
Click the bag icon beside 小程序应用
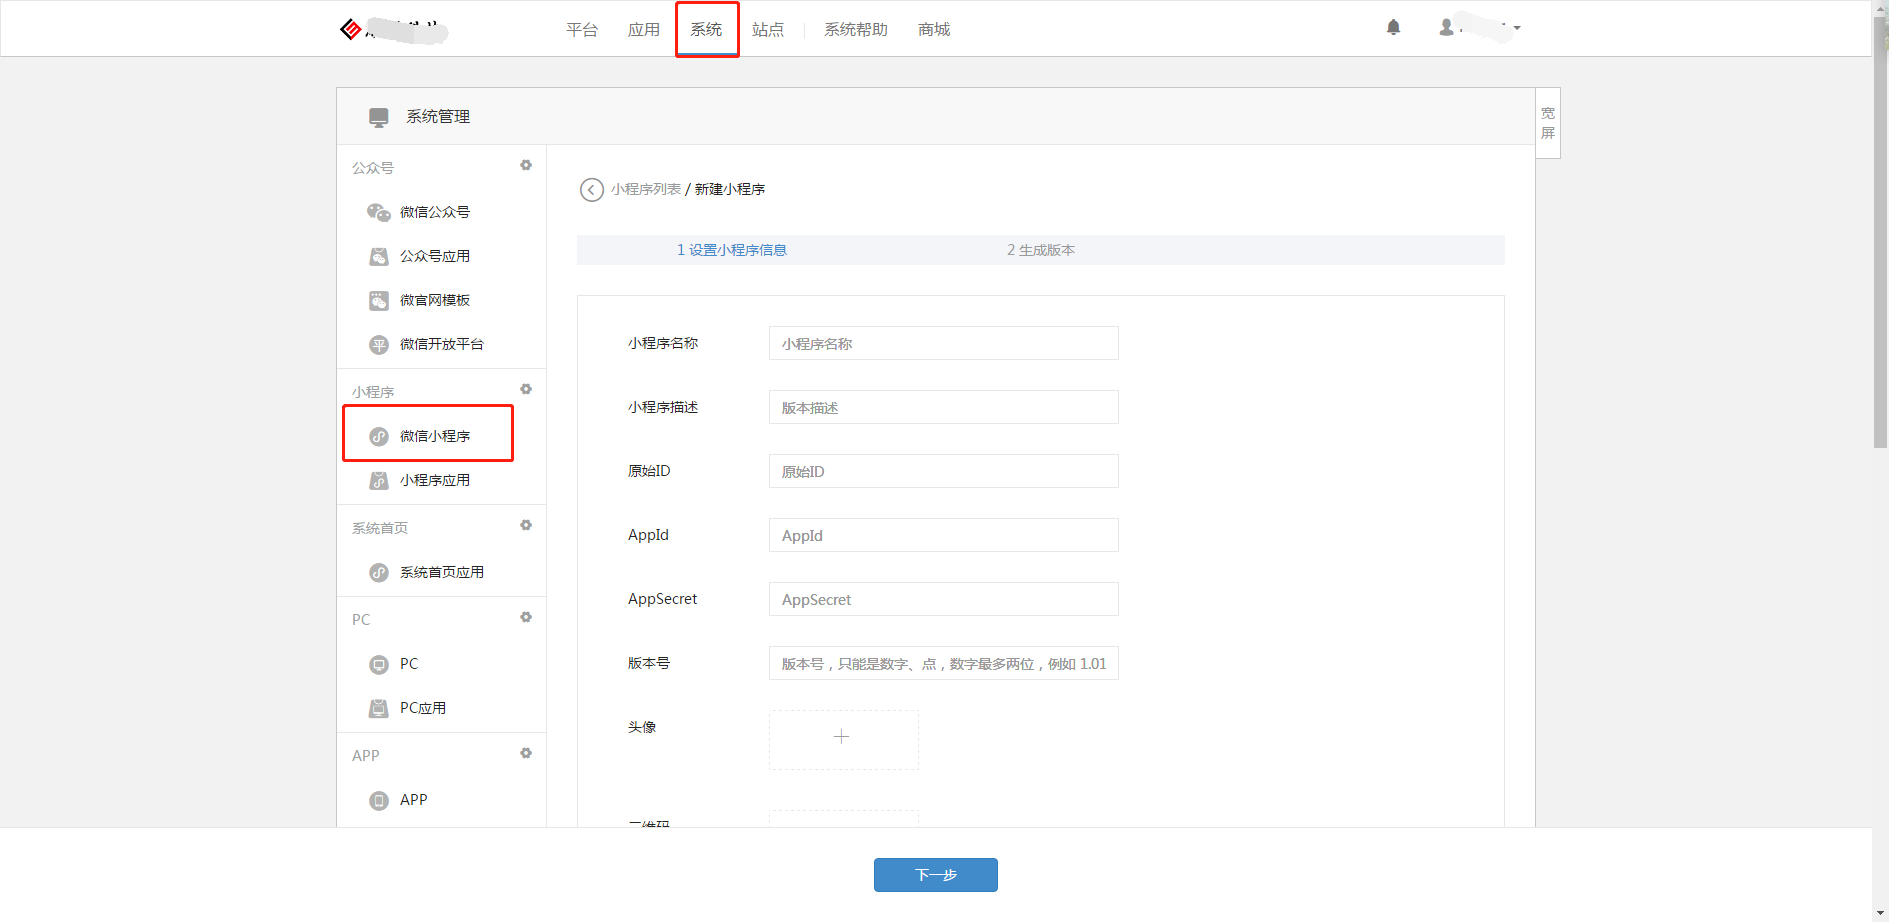point(379,480)
